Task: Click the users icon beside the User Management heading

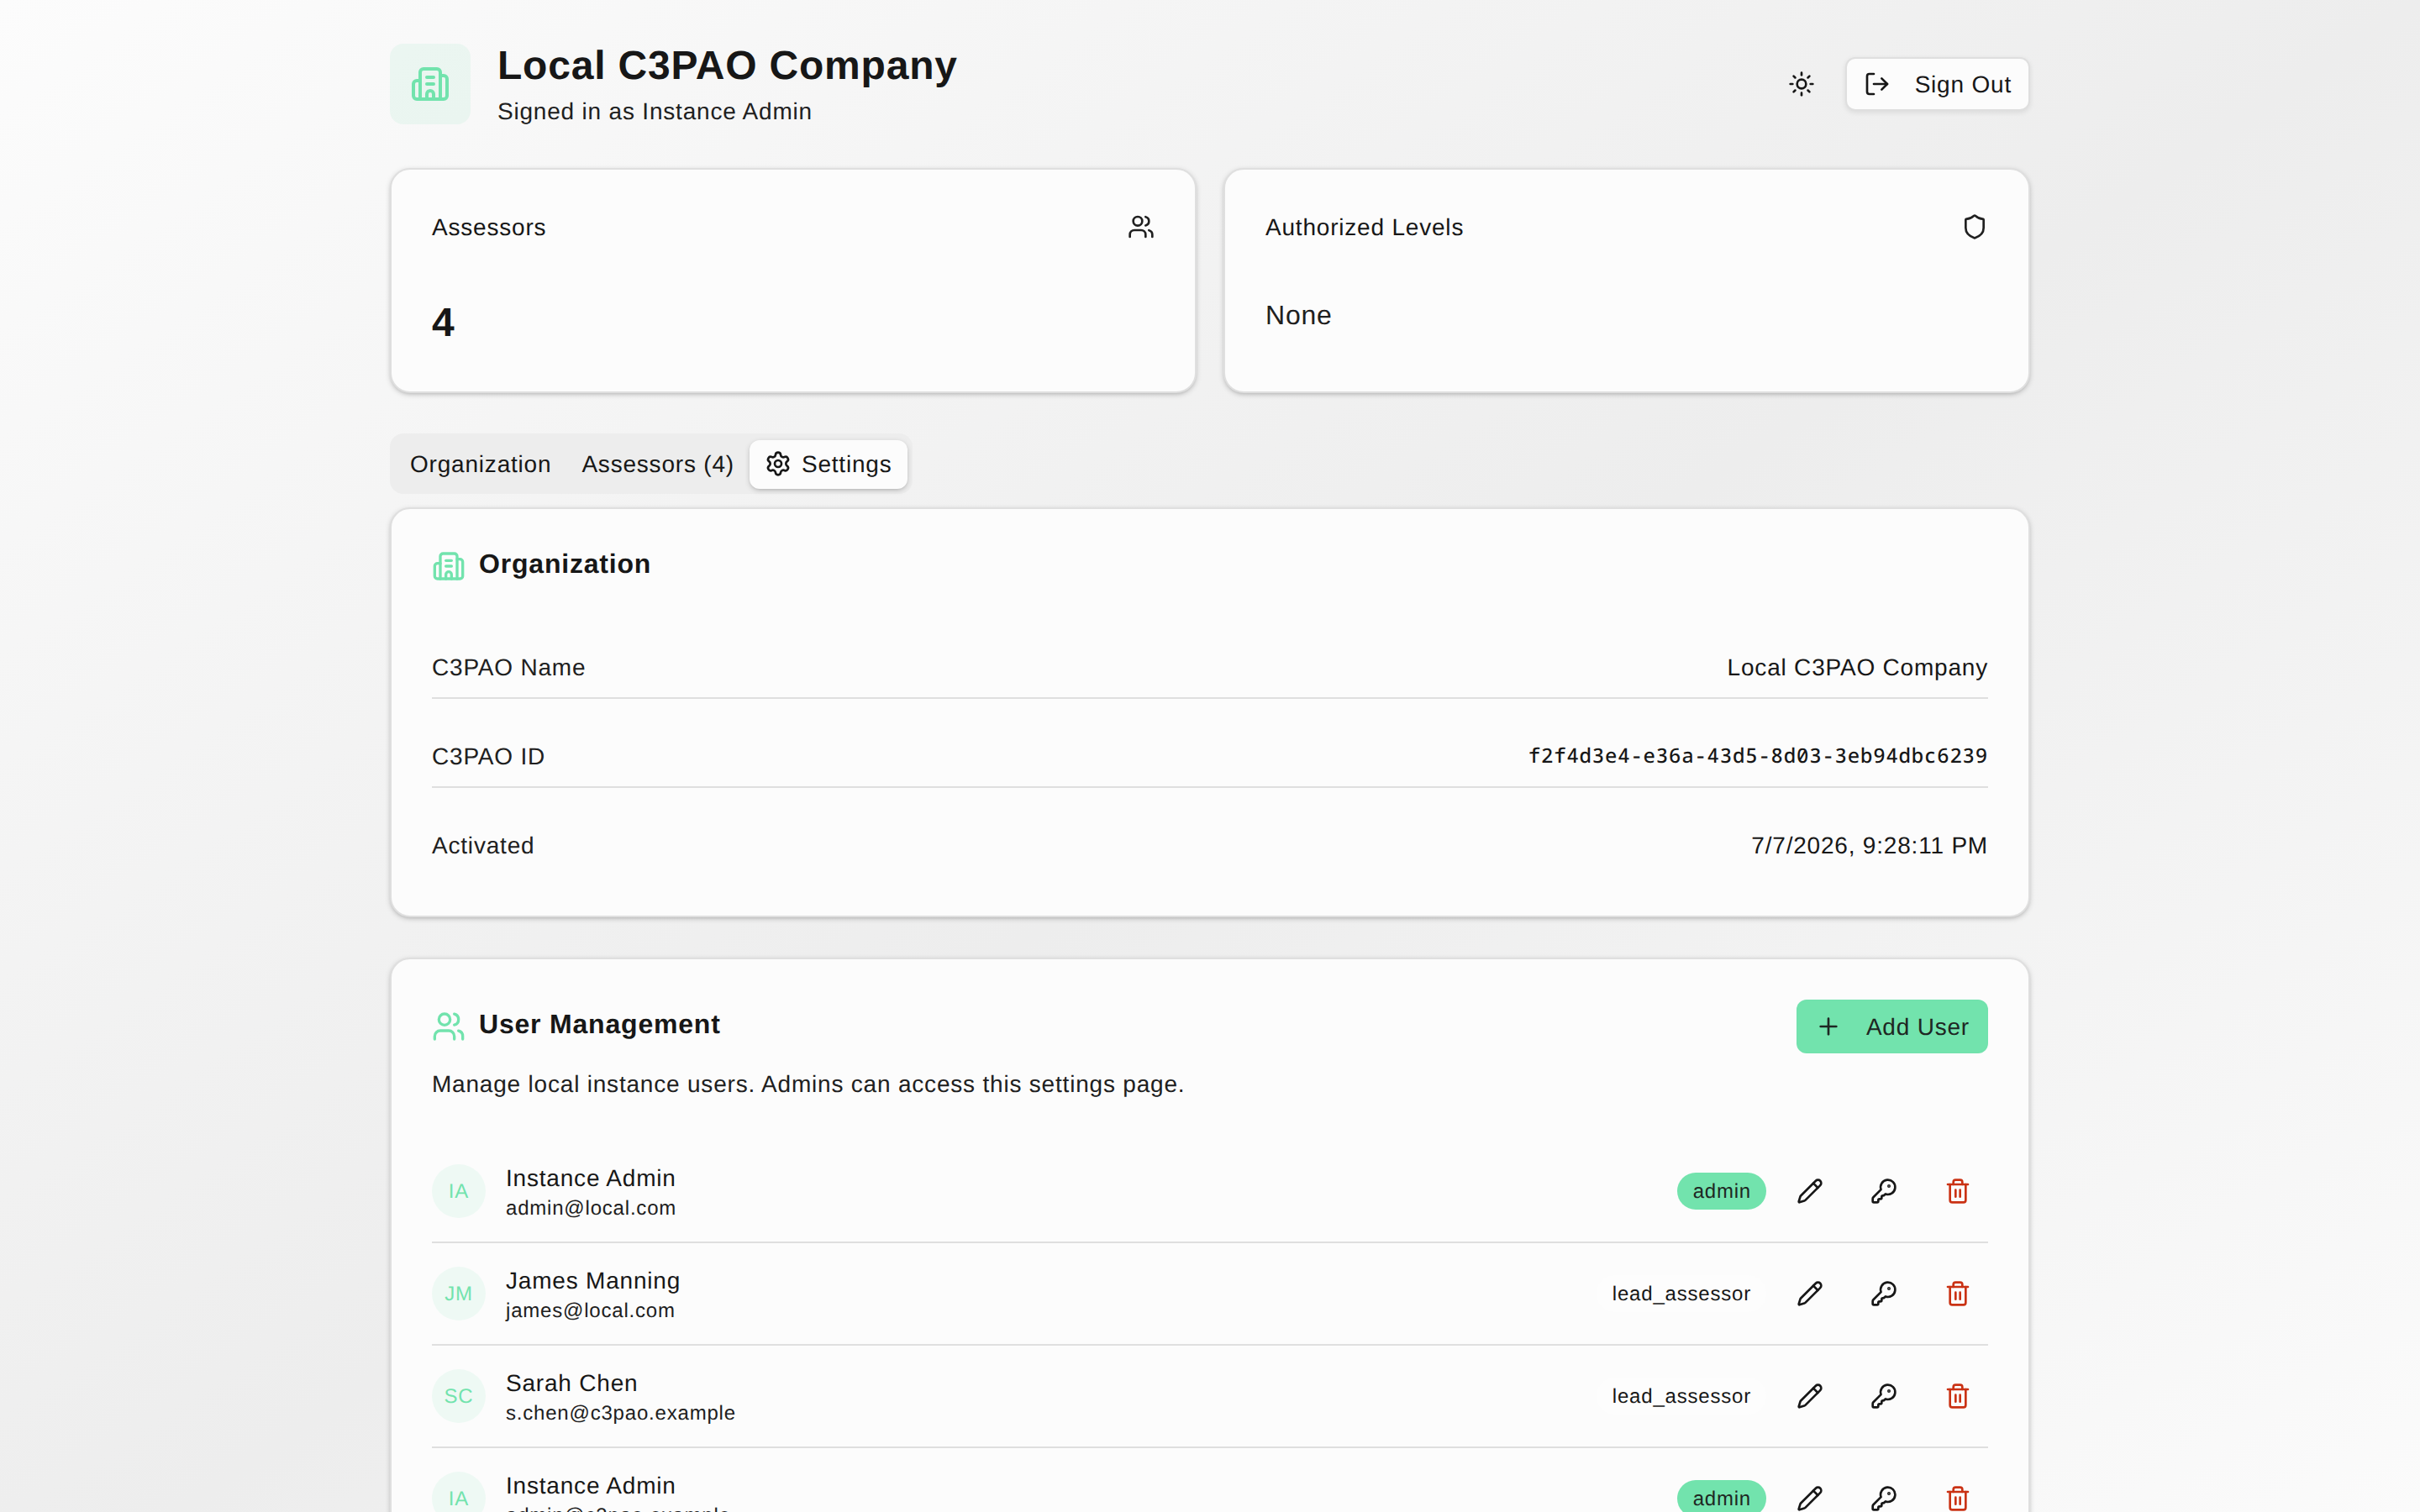Action: (x=448, y=1026)
